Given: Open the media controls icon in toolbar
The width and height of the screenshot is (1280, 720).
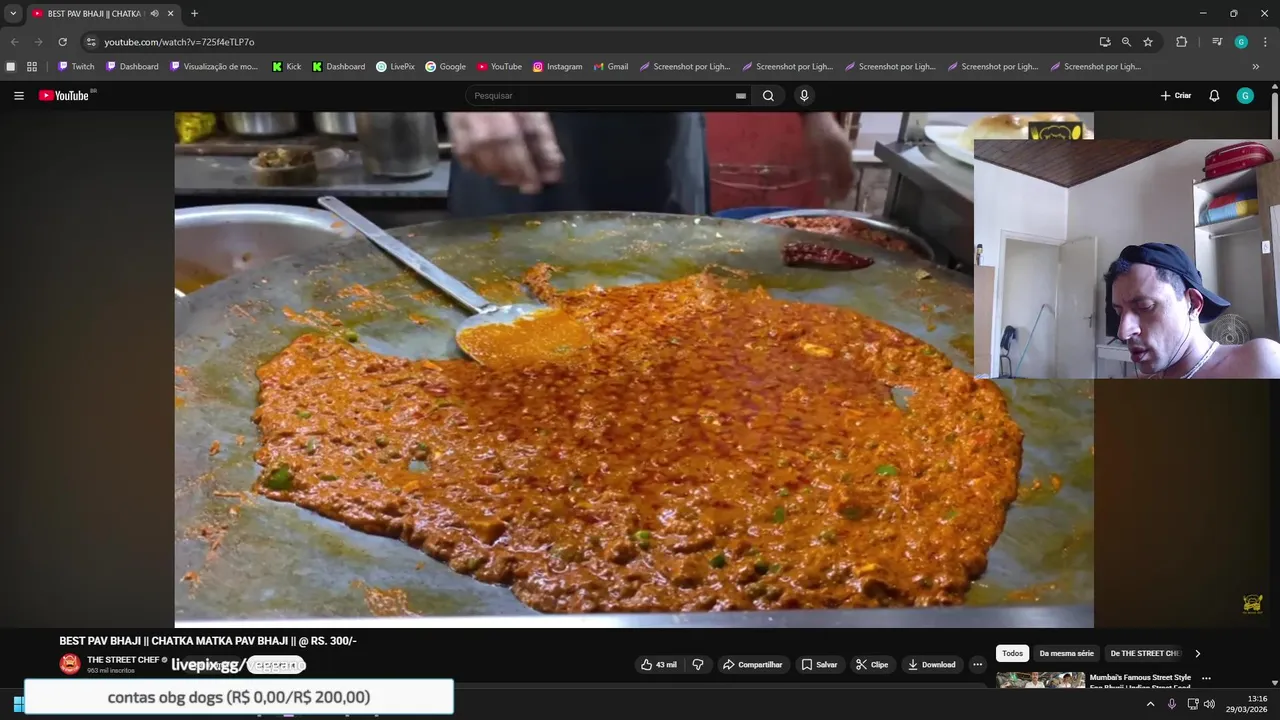Looking at the screenshot, I should coord(1217,42).
